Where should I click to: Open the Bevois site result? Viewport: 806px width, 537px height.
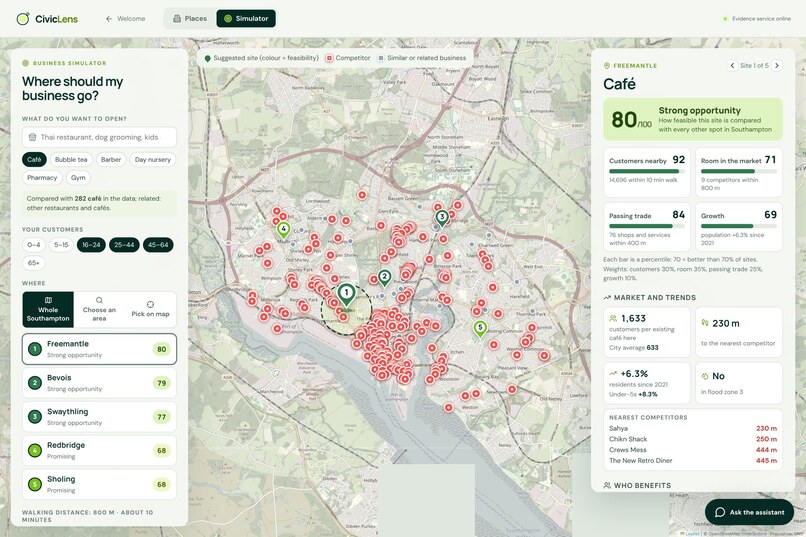tap(99, 383)
